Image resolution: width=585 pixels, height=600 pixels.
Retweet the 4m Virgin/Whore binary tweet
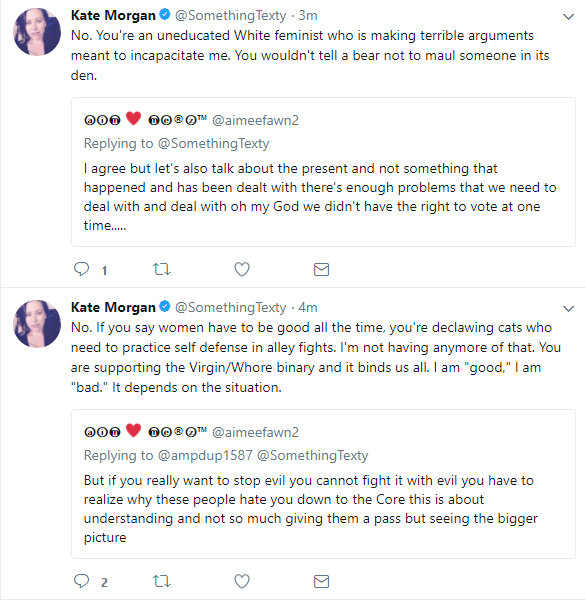coord(161,581)
